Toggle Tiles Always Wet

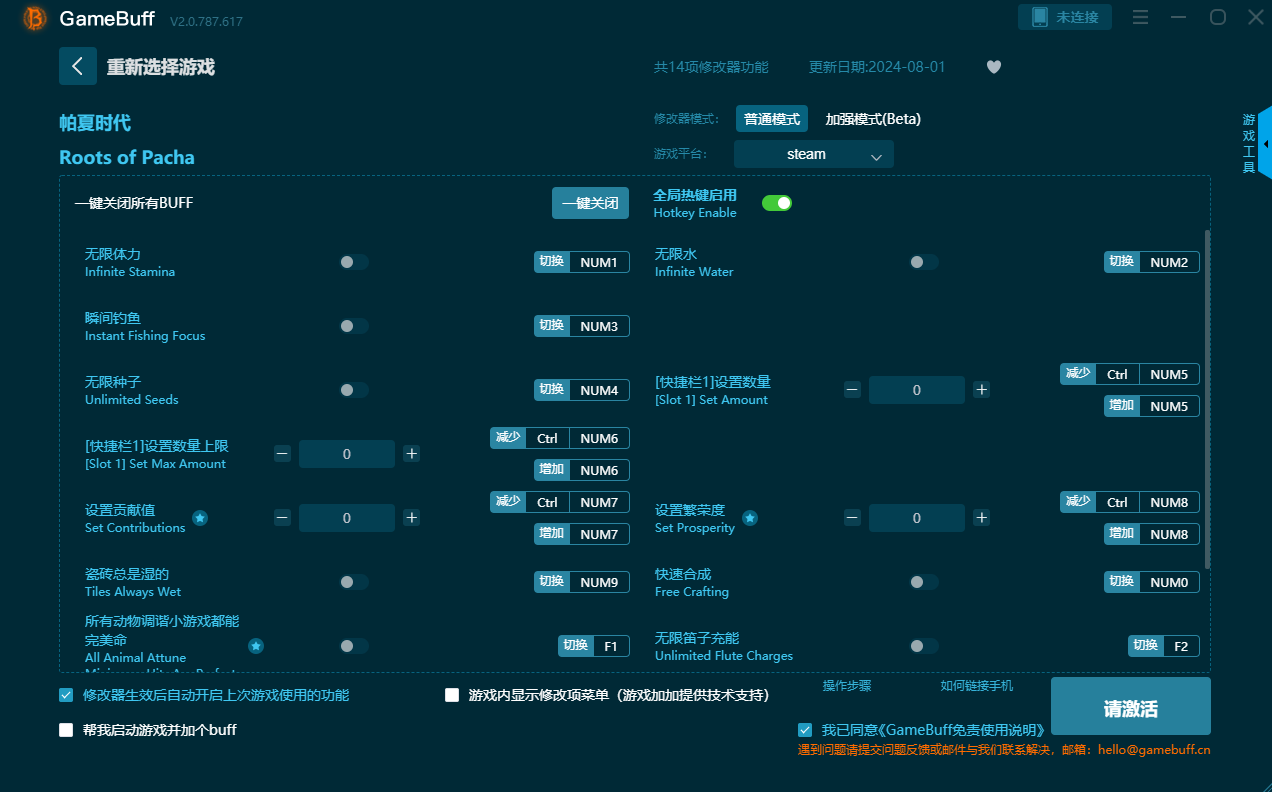[354, 582]
